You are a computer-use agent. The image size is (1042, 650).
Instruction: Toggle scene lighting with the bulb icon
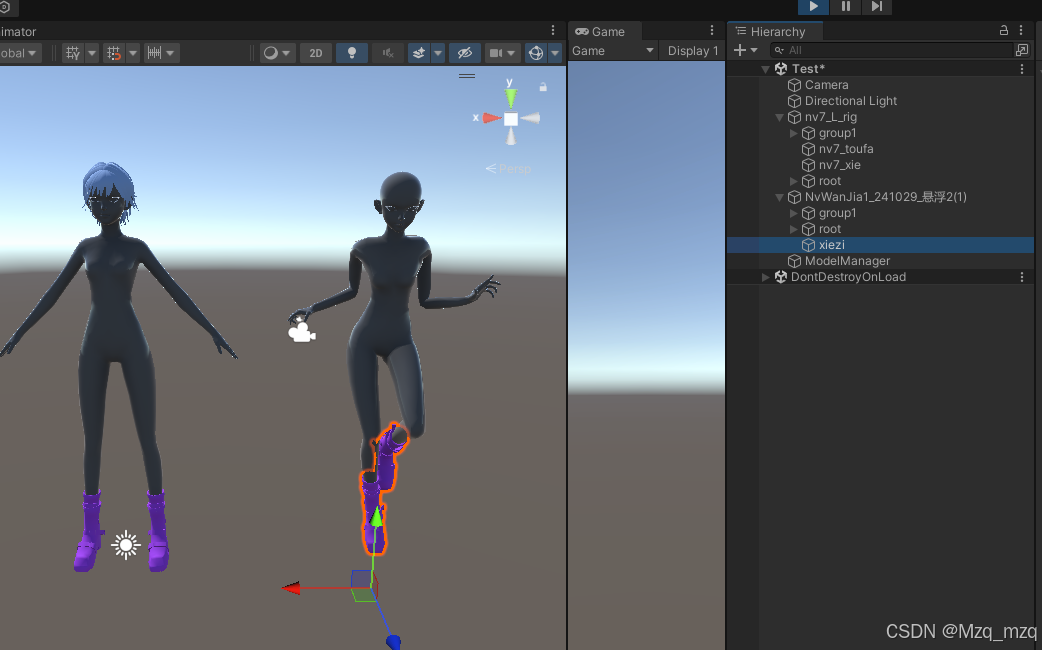[351, 52]
